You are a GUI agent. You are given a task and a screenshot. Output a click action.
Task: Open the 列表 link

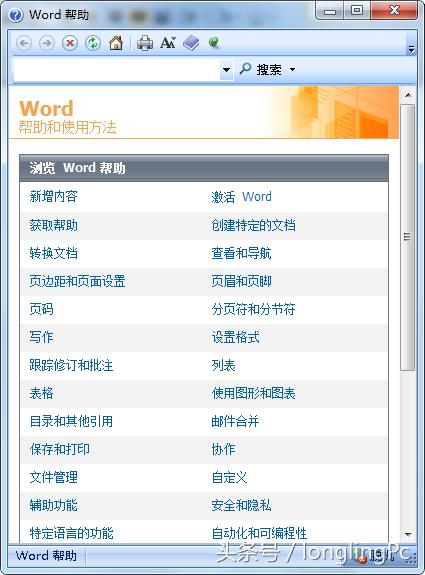223,365
